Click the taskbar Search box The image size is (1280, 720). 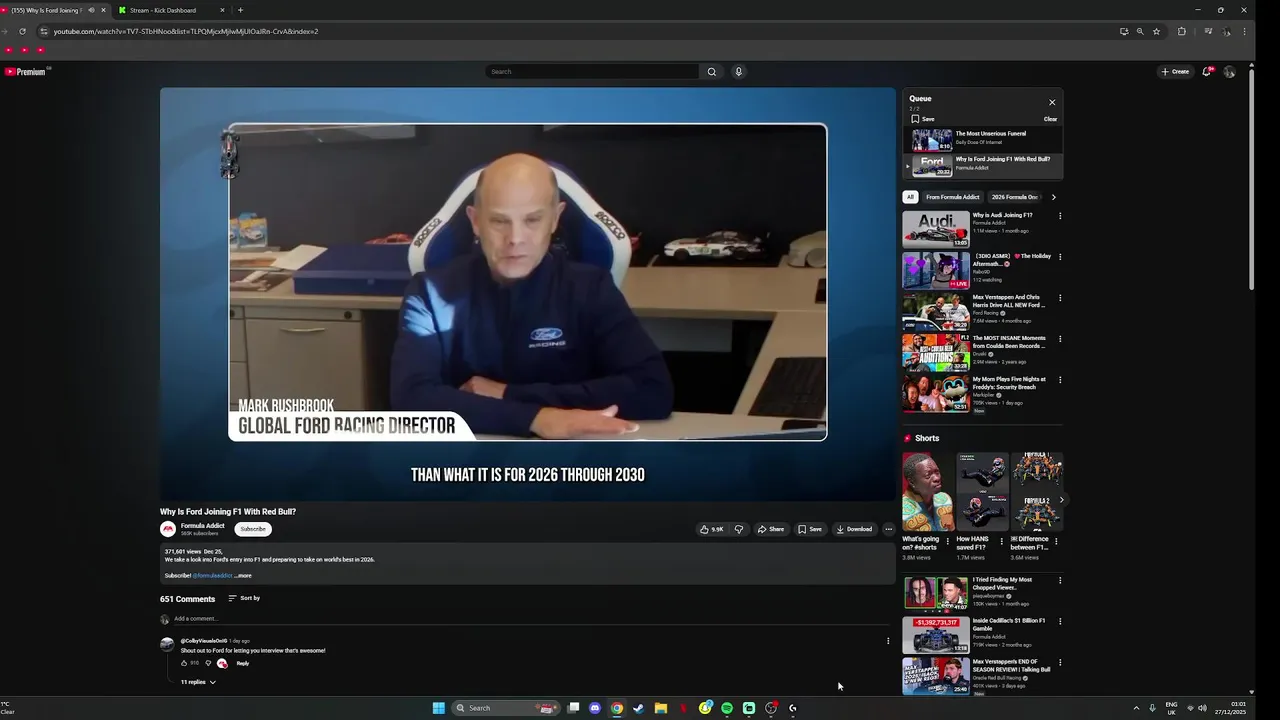point(504,708)
